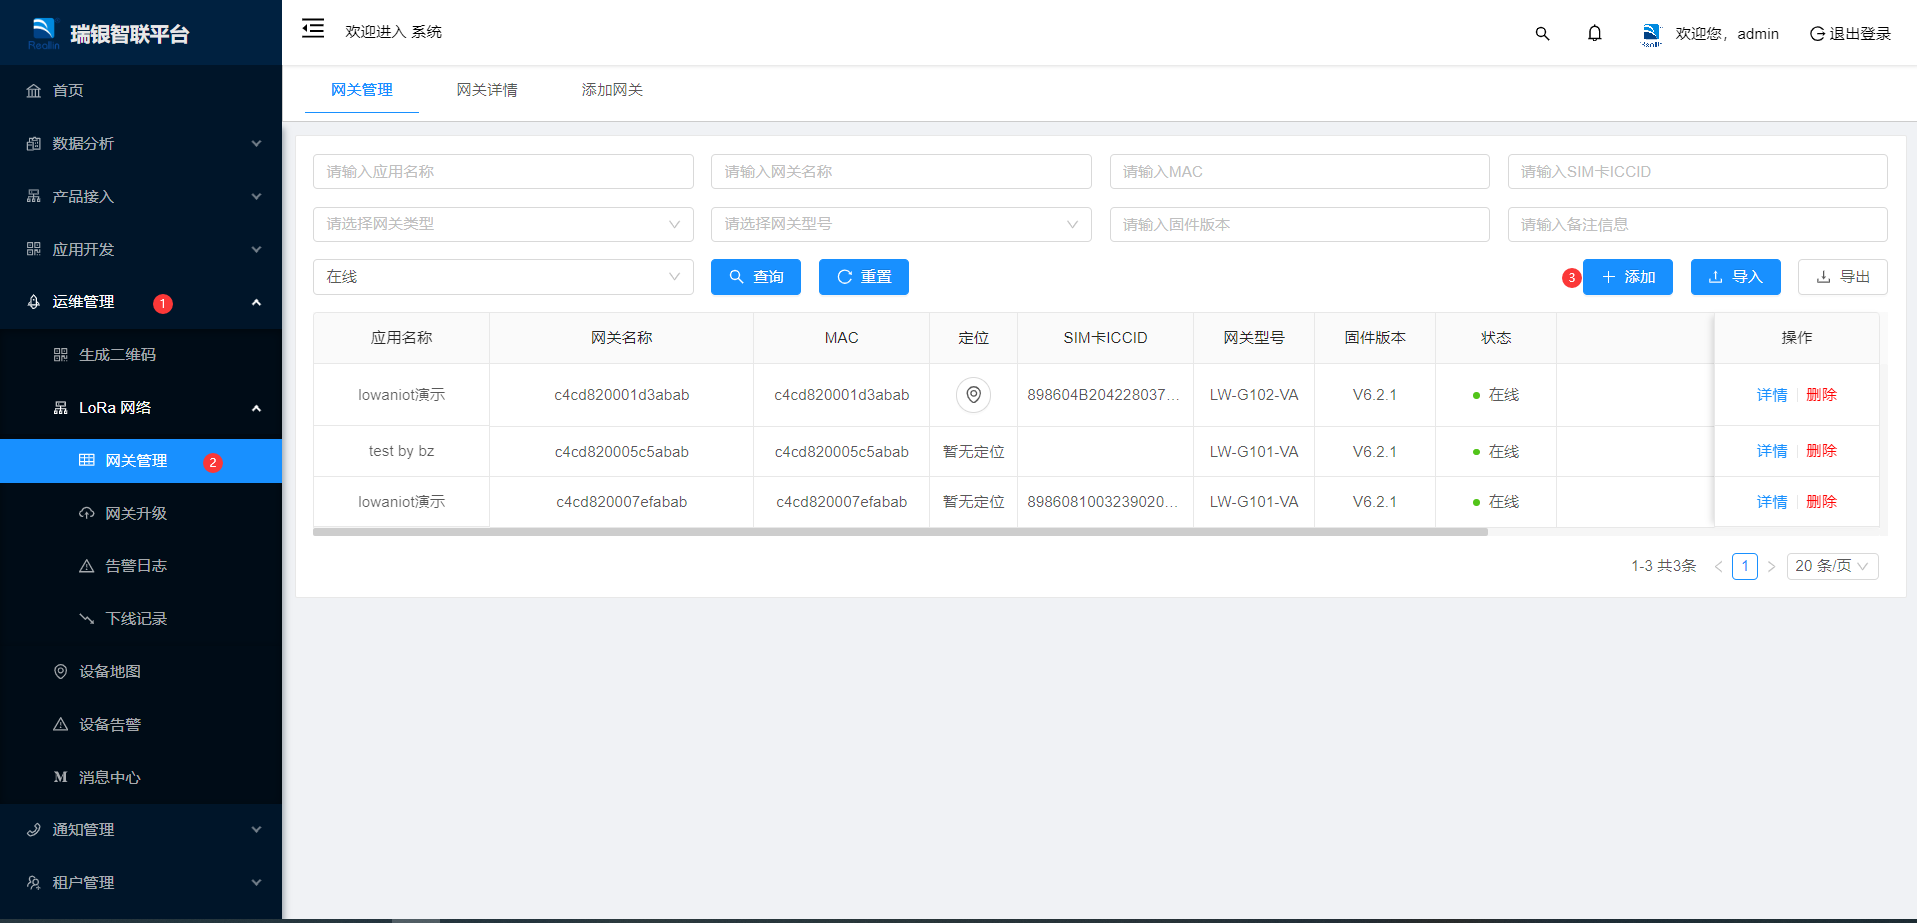Click the 添加 add button
This screenshot has width=1917, height=923.
[1628, 277]
